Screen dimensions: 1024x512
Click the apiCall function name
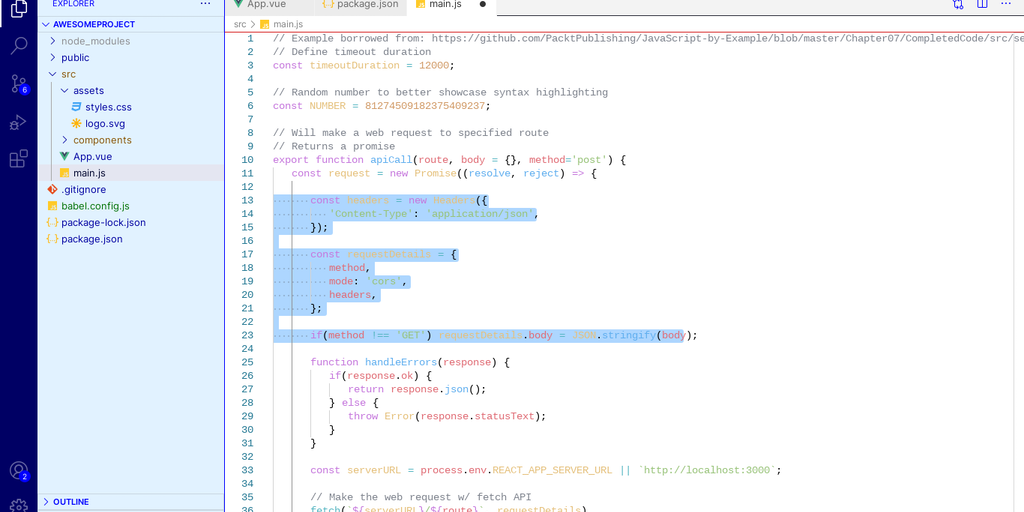pos(392,160)
